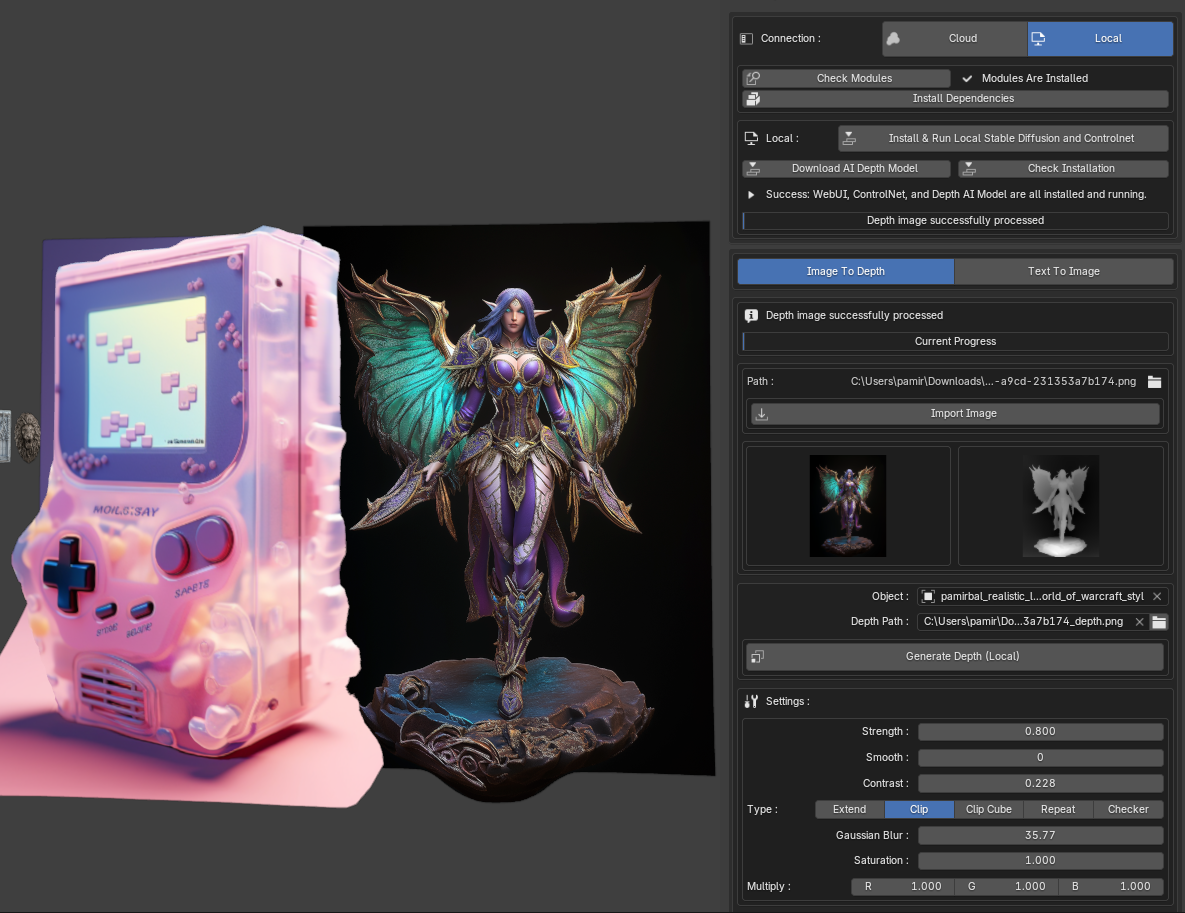Open the file browser for Depth Path
Screen dimensions: 1185x913
point(1158,621)
